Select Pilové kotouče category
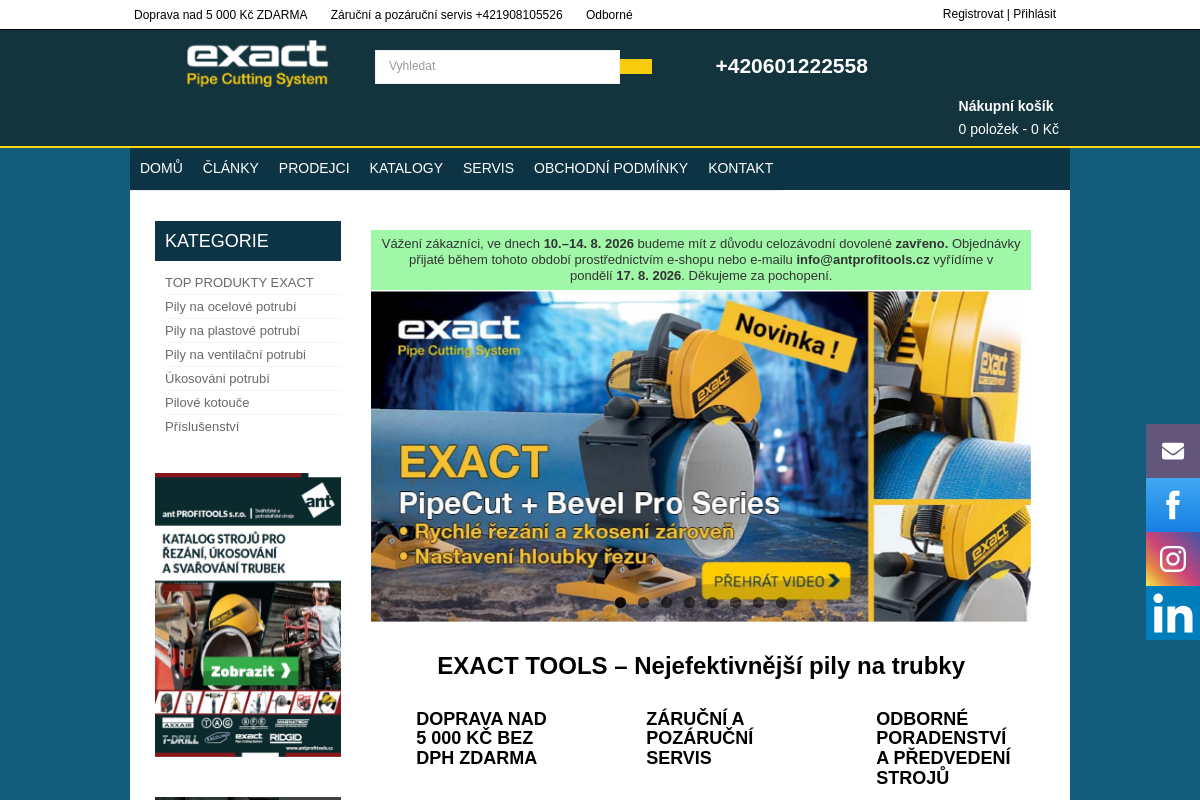 pyautogui.click(x=207, y=403)
